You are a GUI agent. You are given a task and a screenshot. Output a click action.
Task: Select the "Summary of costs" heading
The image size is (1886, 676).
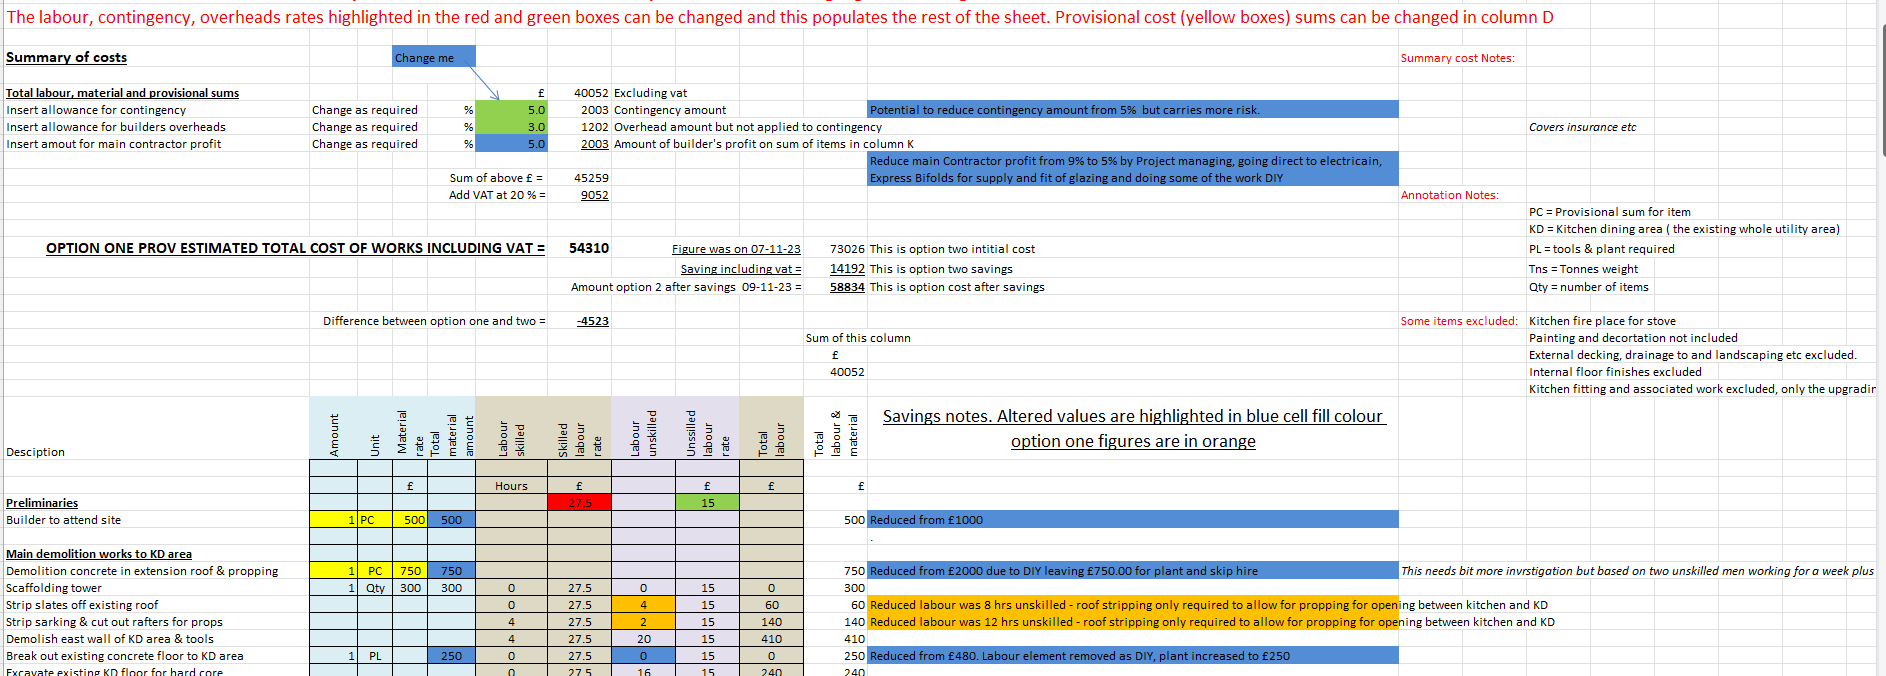[66, 58]
